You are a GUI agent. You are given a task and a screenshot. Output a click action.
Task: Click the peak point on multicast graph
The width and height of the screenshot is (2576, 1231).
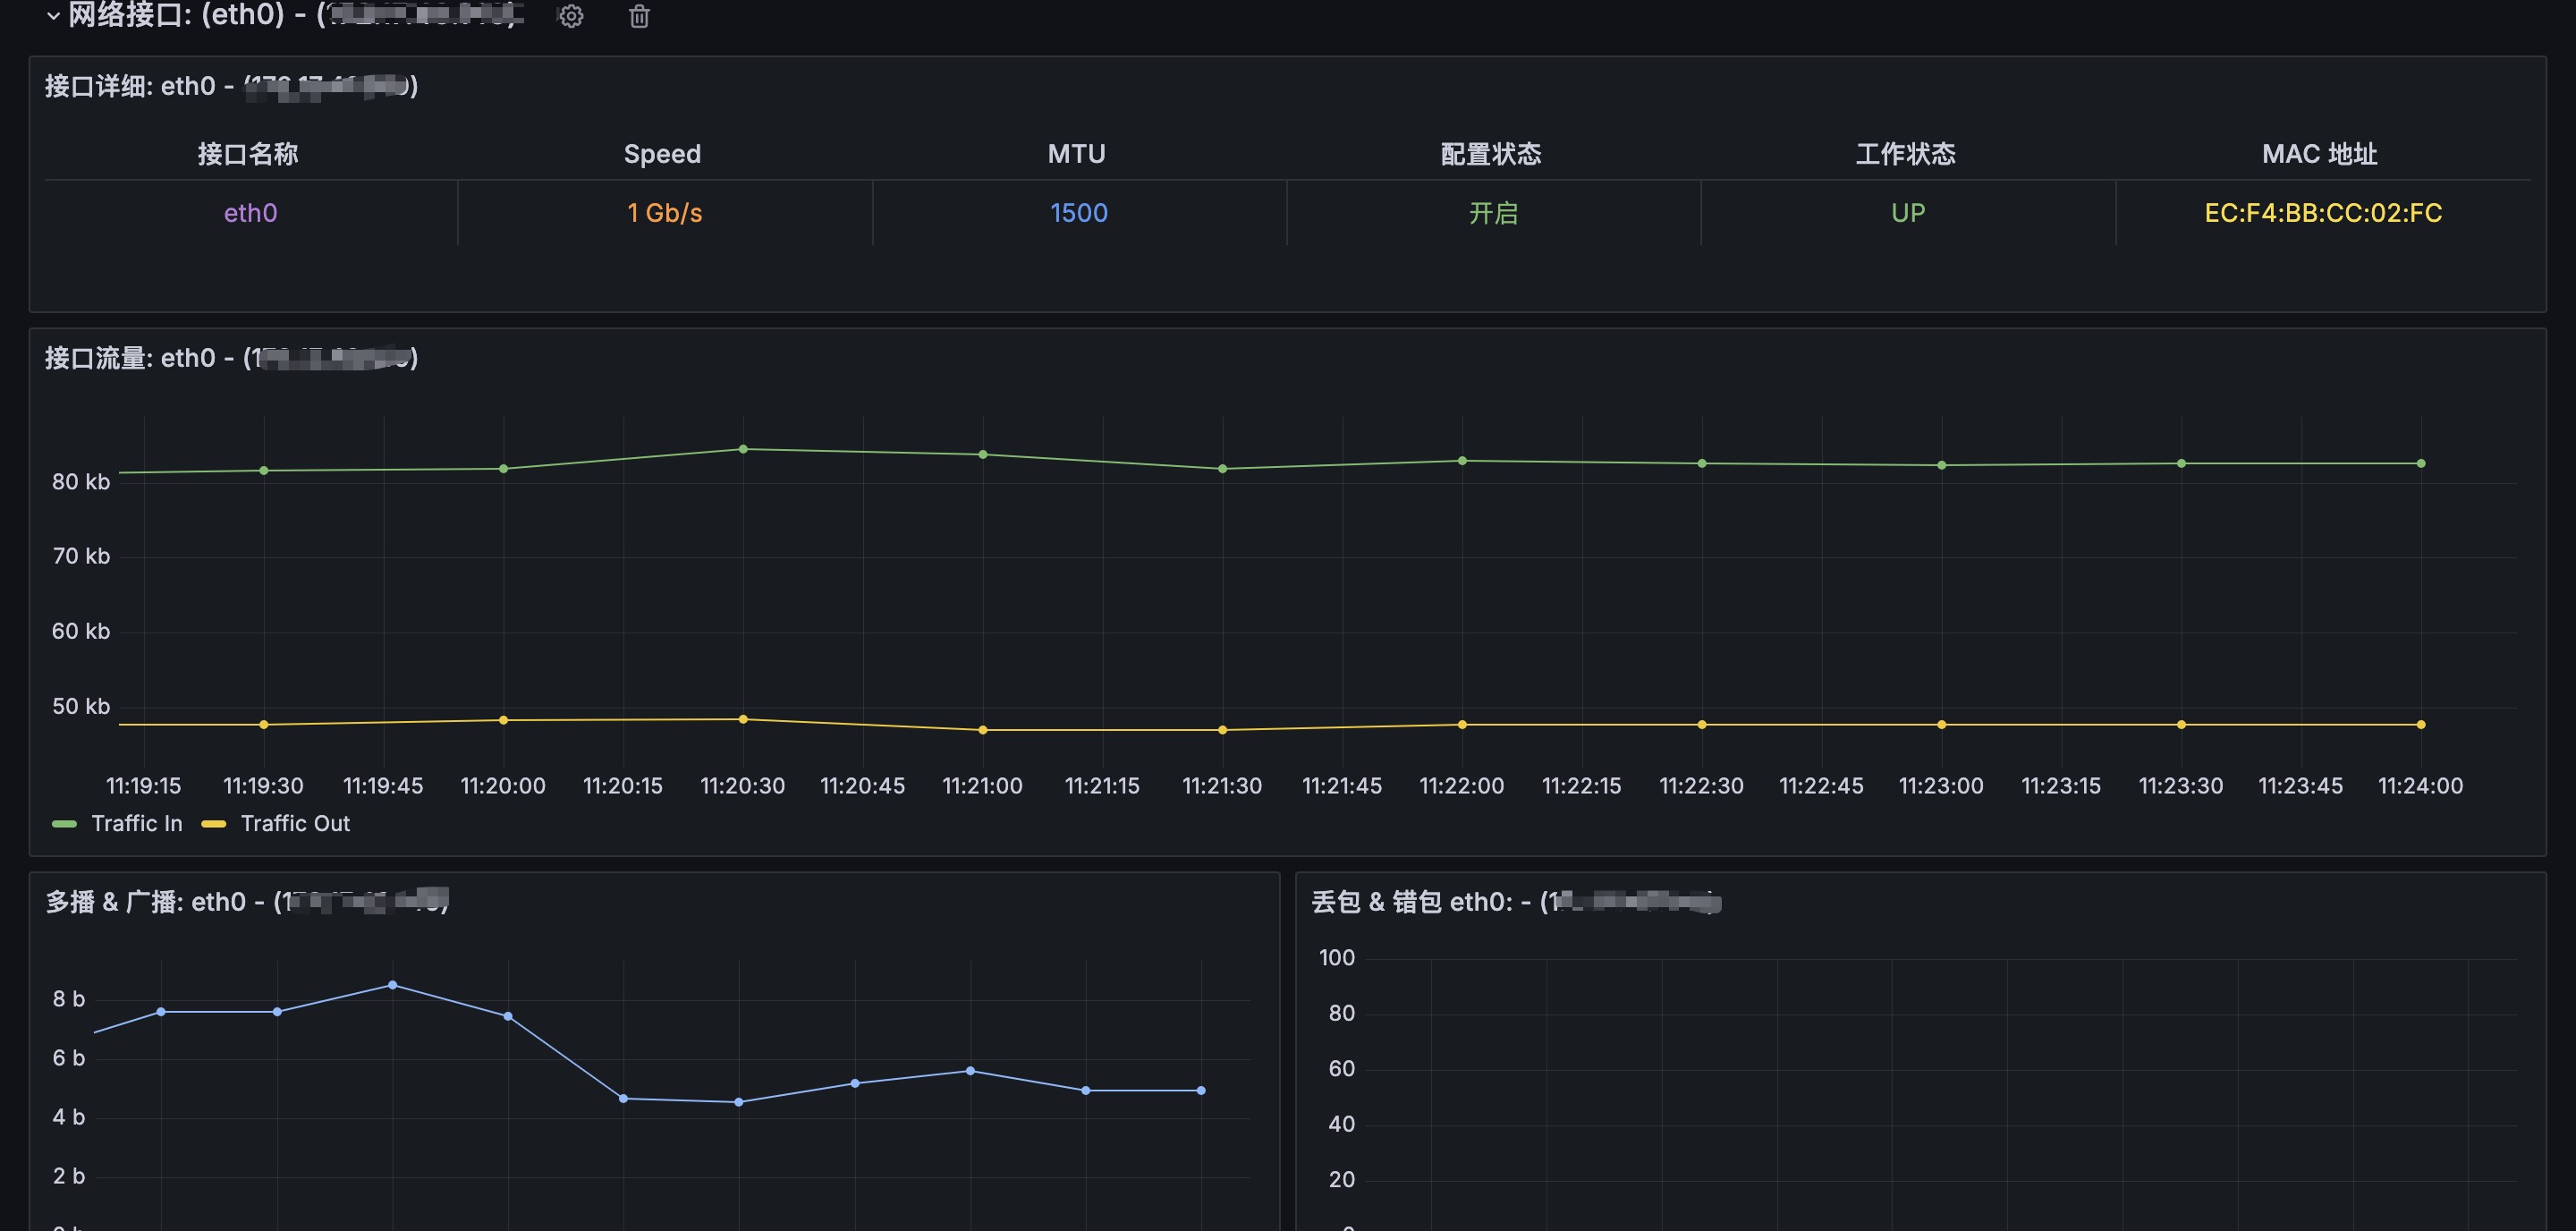393,985
